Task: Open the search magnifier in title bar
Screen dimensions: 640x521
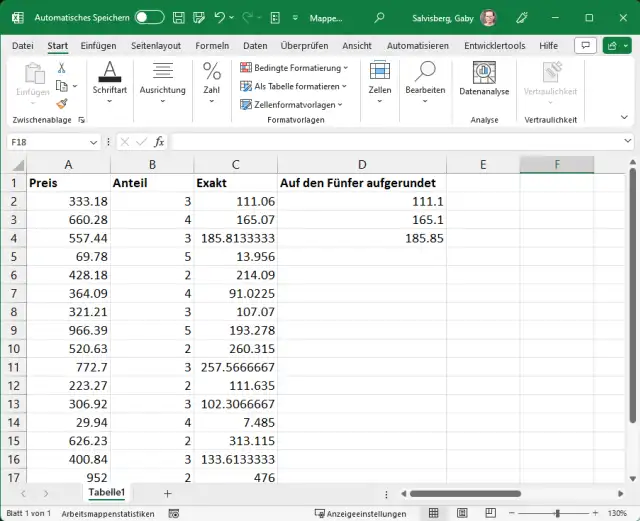Action: point(379,17)
